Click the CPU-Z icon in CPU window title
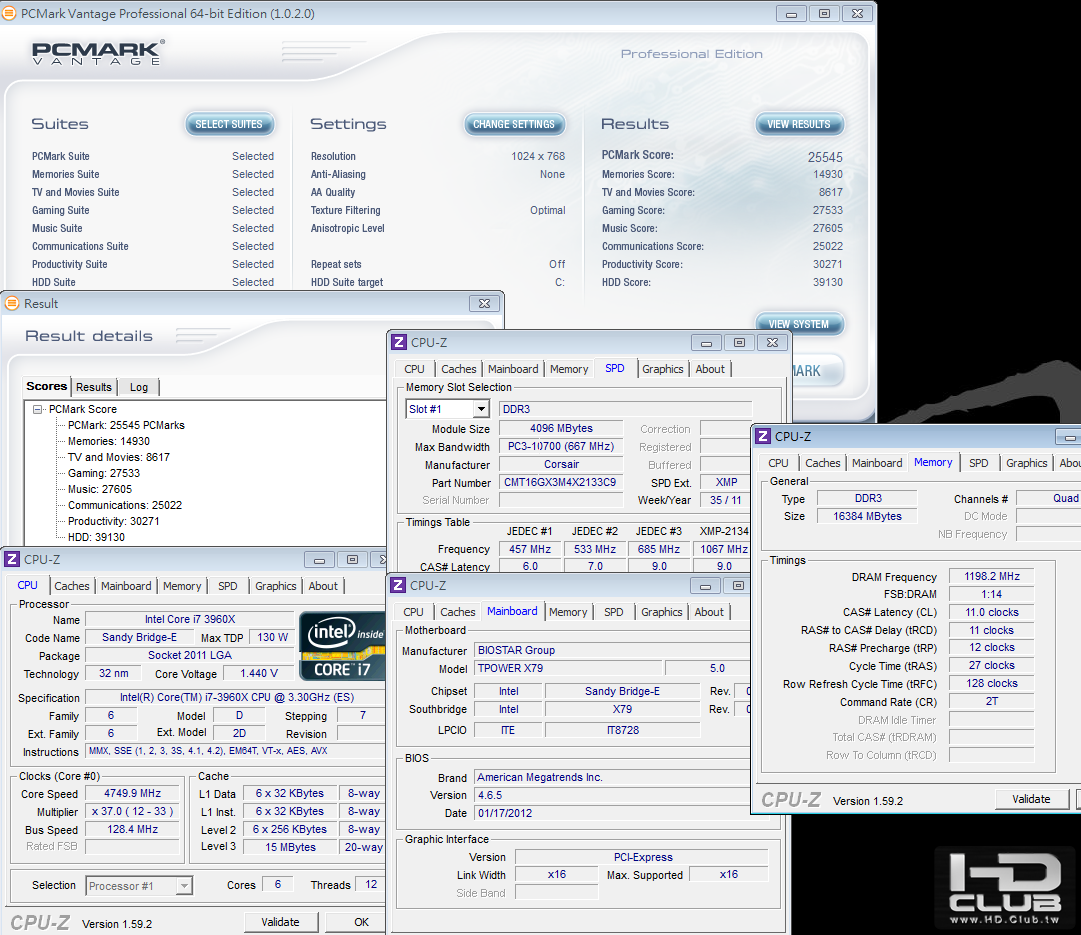 [12, 559]
